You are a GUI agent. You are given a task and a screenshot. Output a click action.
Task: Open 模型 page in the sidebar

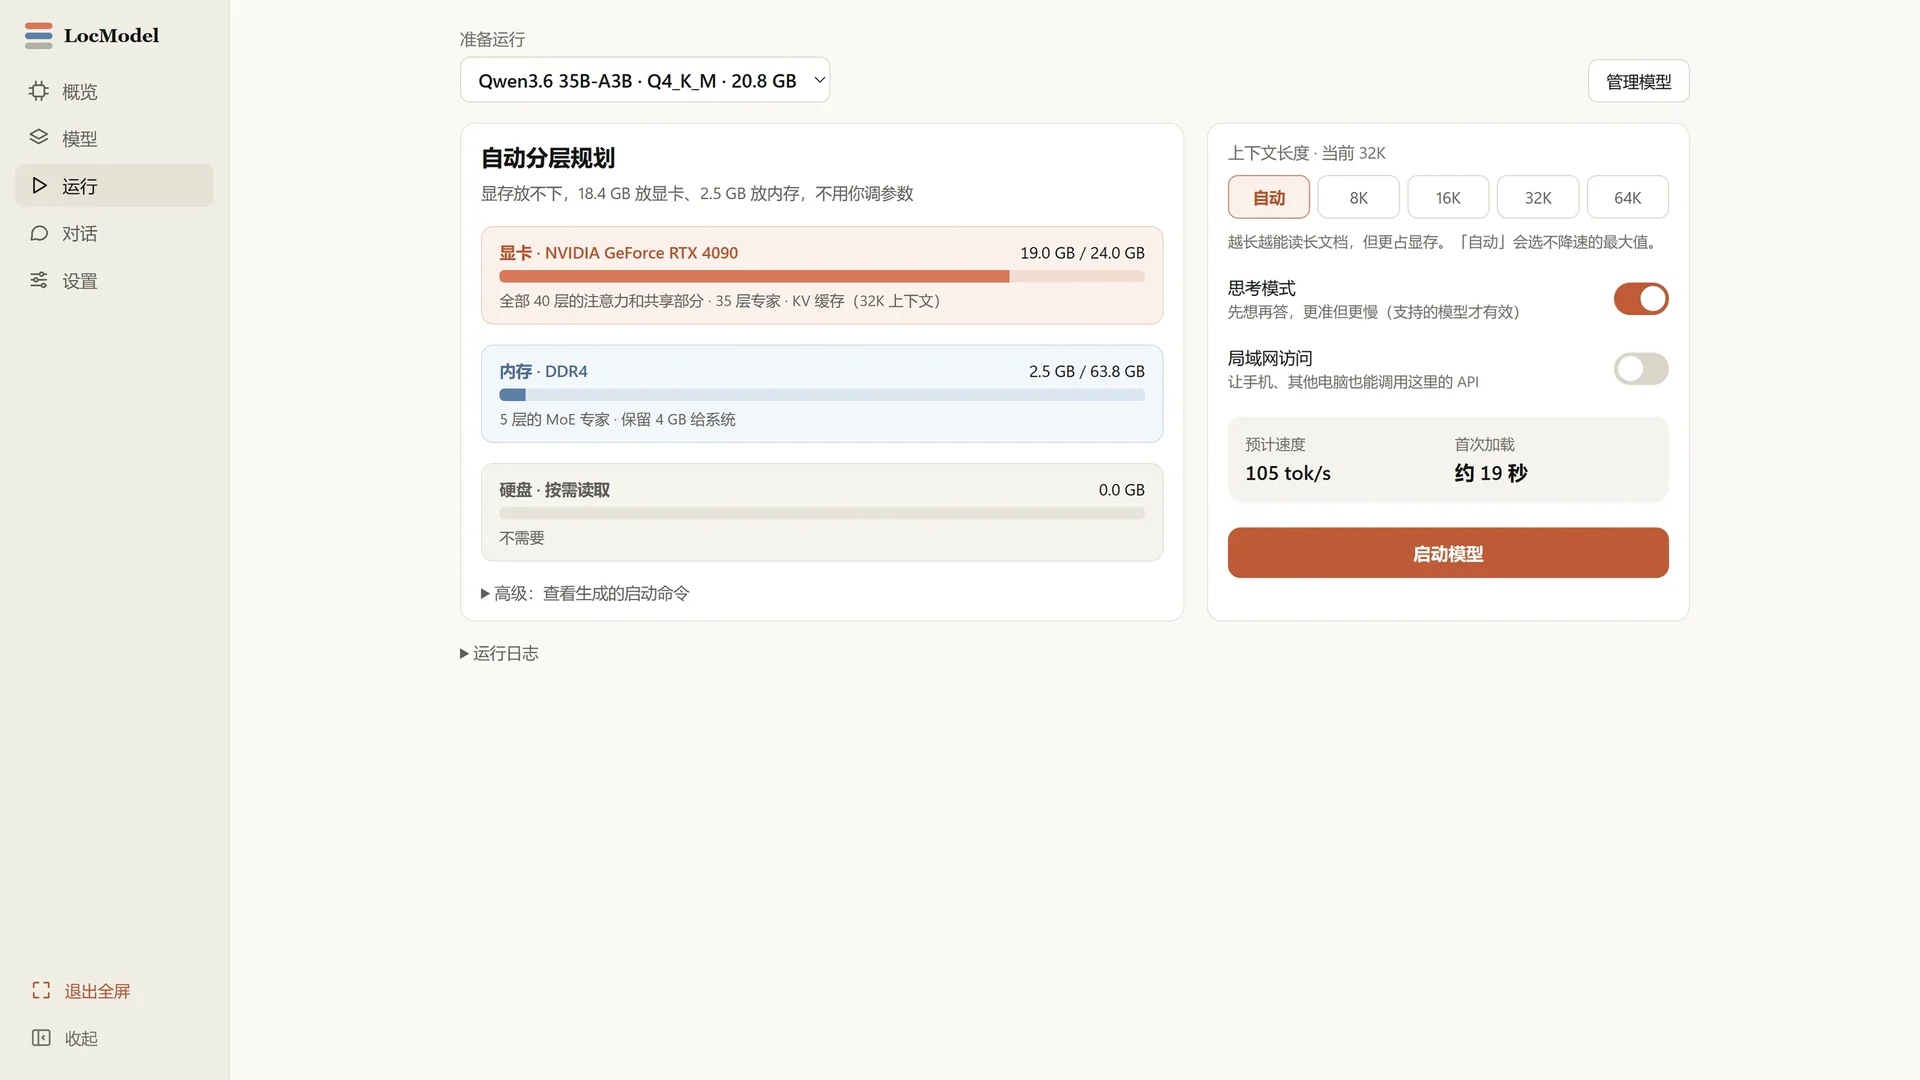point(115,138)
